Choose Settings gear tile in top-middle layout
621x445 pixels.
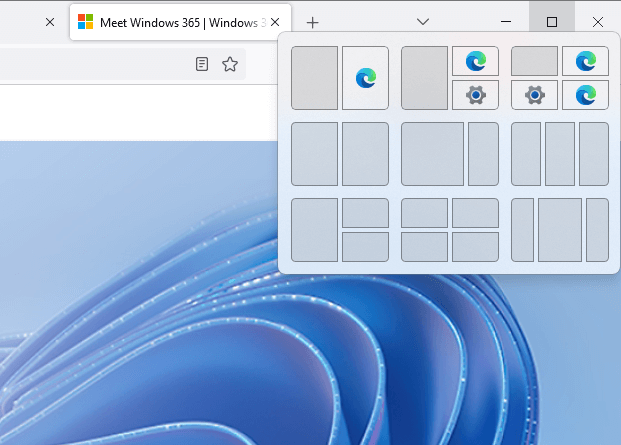click(475, 95)
